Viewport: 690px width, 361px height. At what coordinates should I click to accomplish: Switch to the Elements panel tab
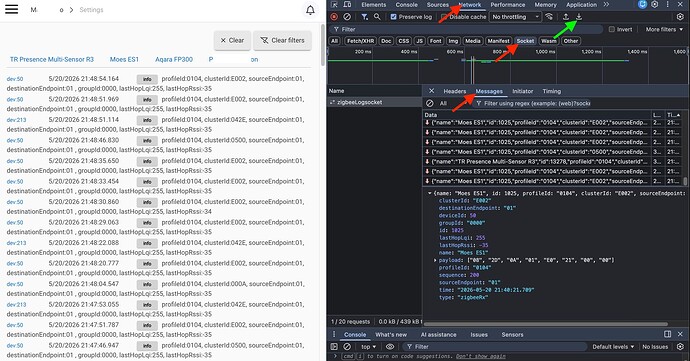[374, 4]
